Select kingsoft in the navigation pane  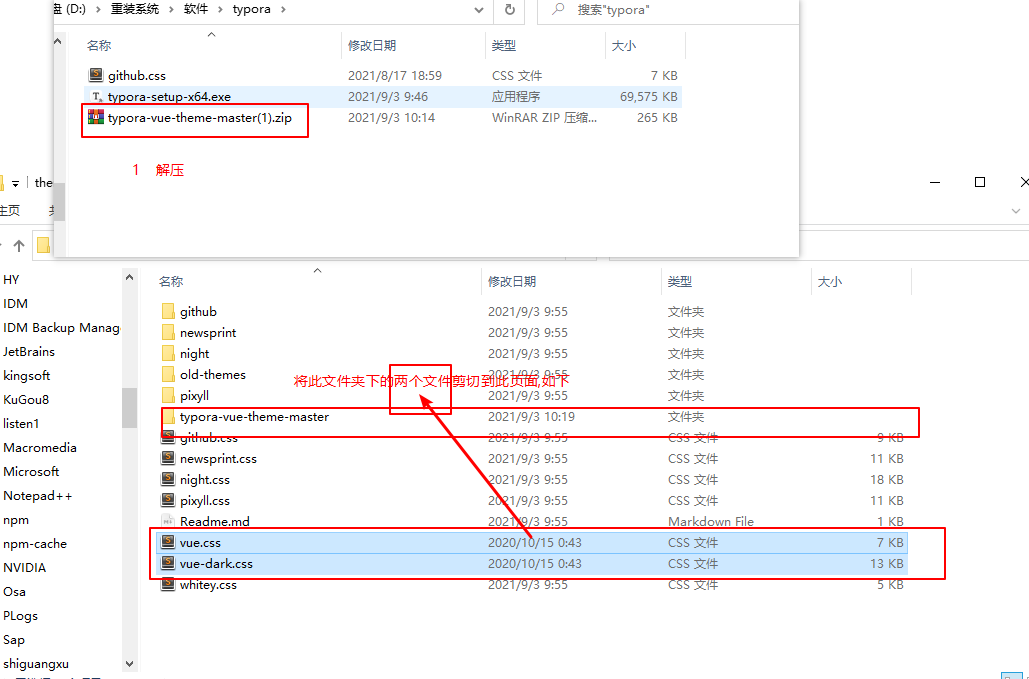26,375
